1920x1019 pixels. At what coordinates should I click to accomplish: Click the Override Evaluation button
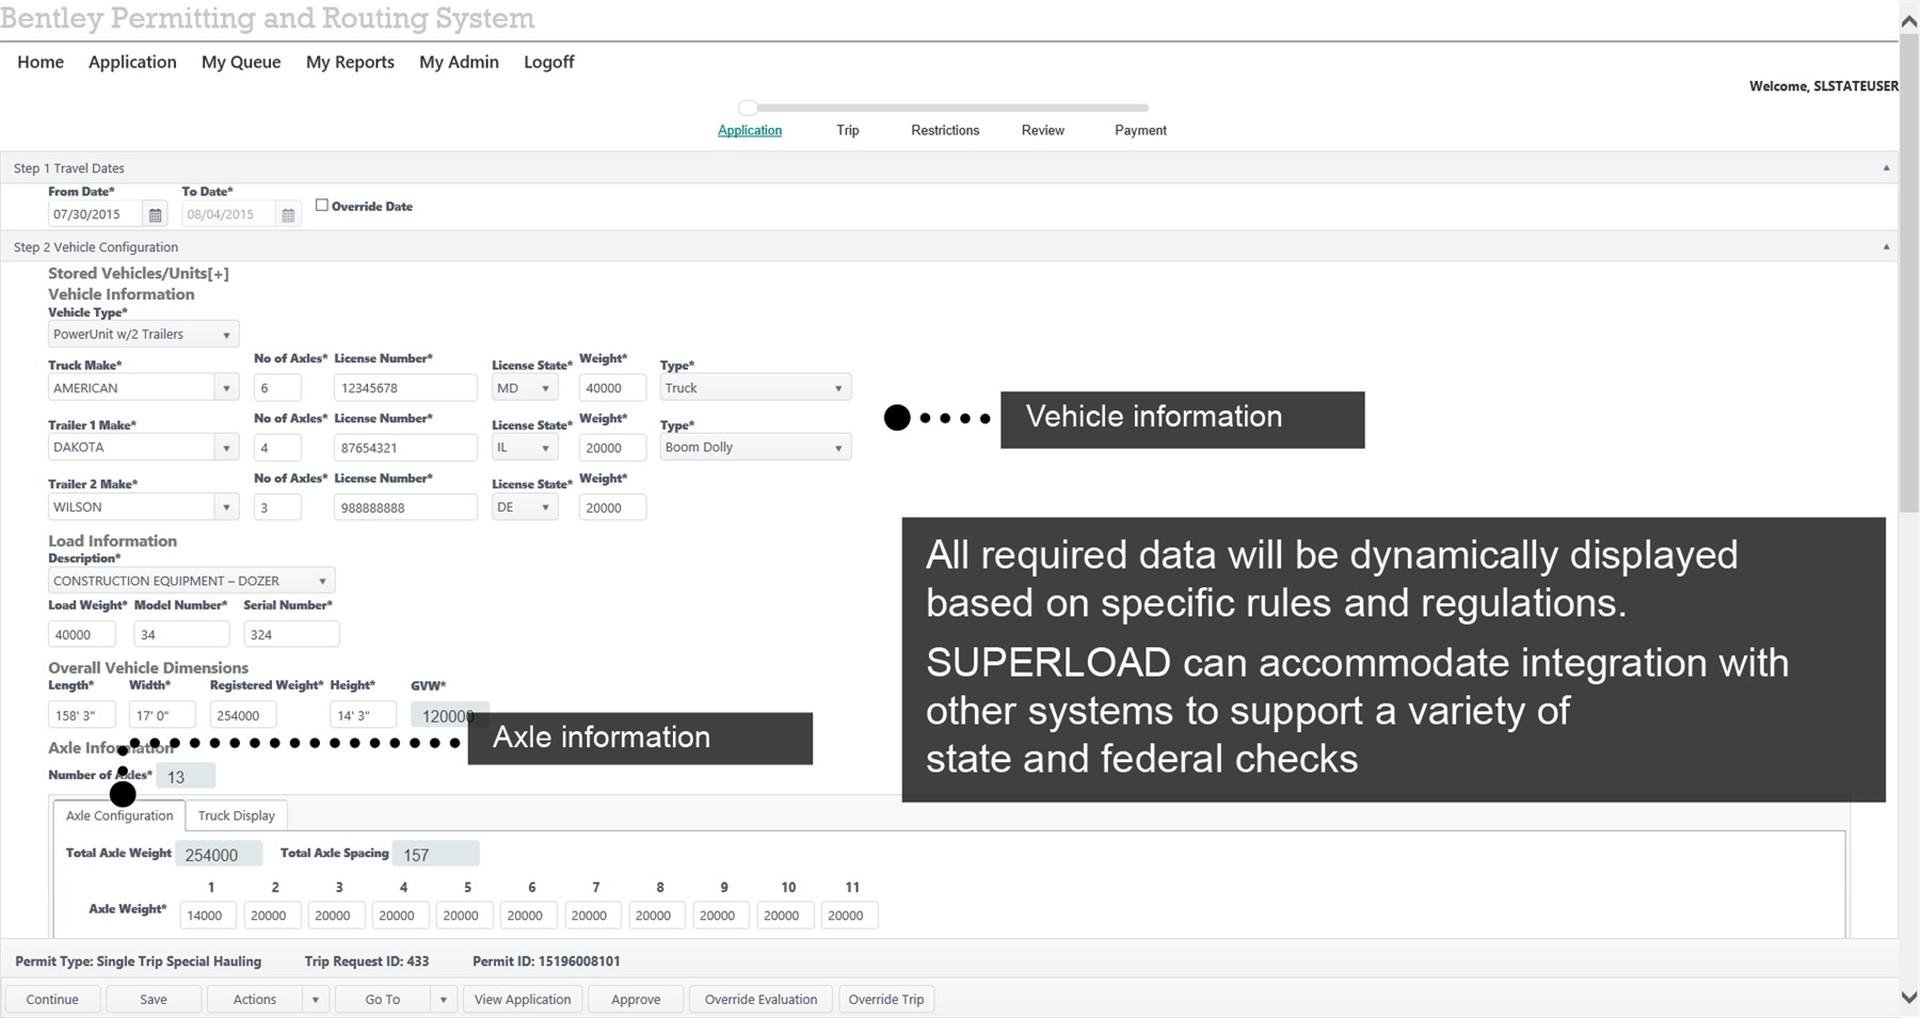pos(760,999)
